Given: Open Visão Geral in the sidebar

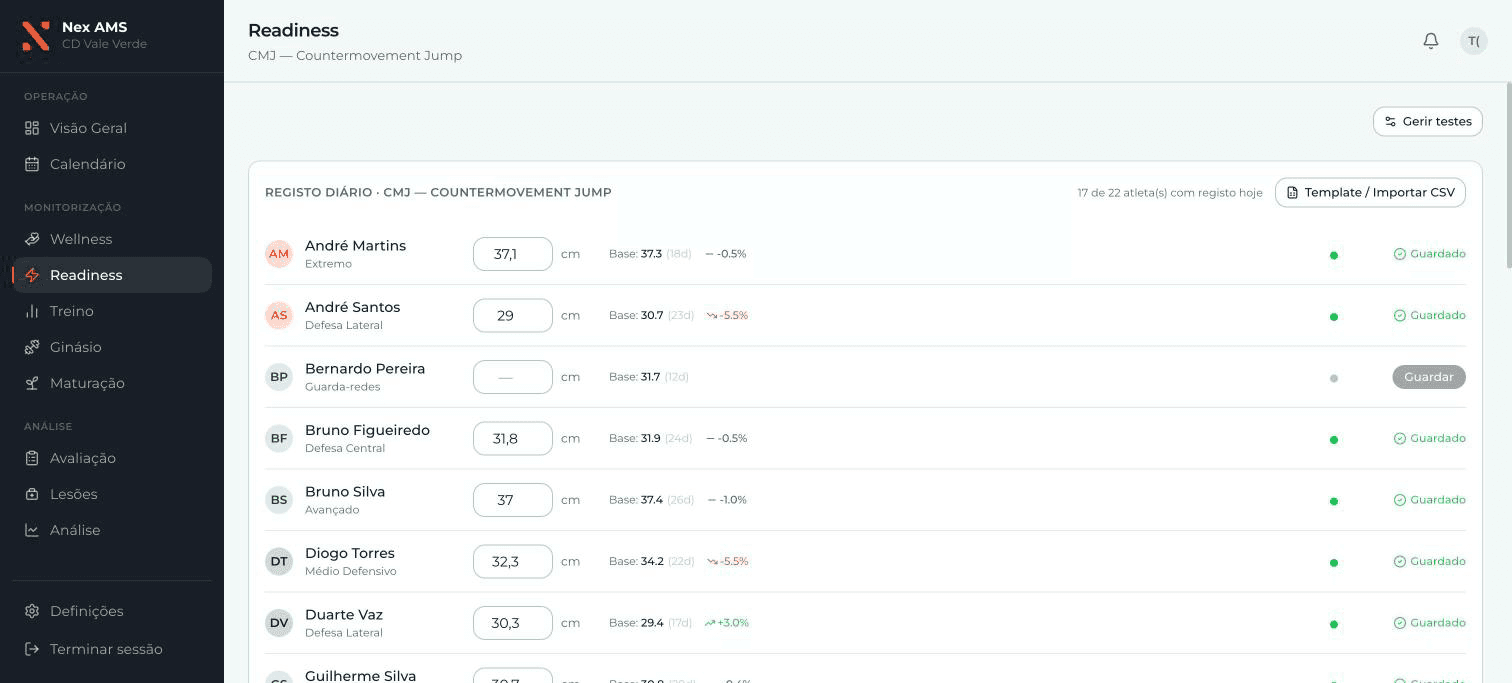Looking at the screenshot, I should [x=112, y=128].
